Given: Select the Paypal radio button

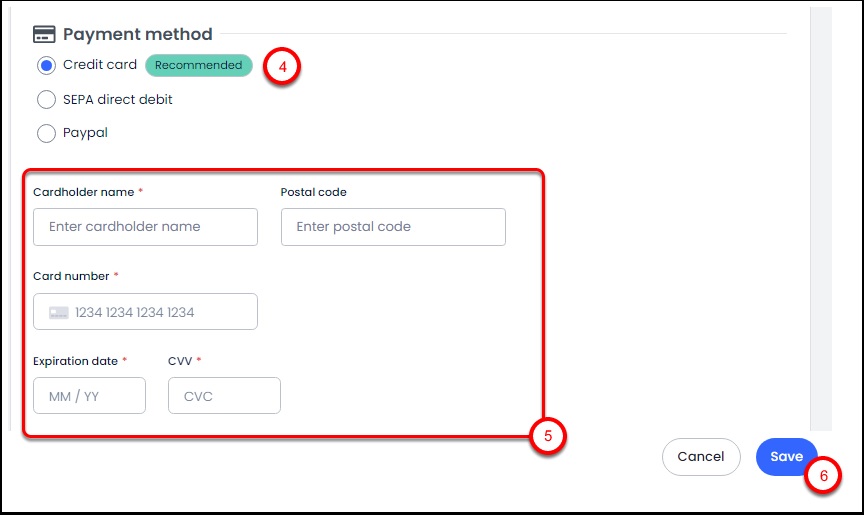Looking at the screenshot, I should click(x=46, y=133).
